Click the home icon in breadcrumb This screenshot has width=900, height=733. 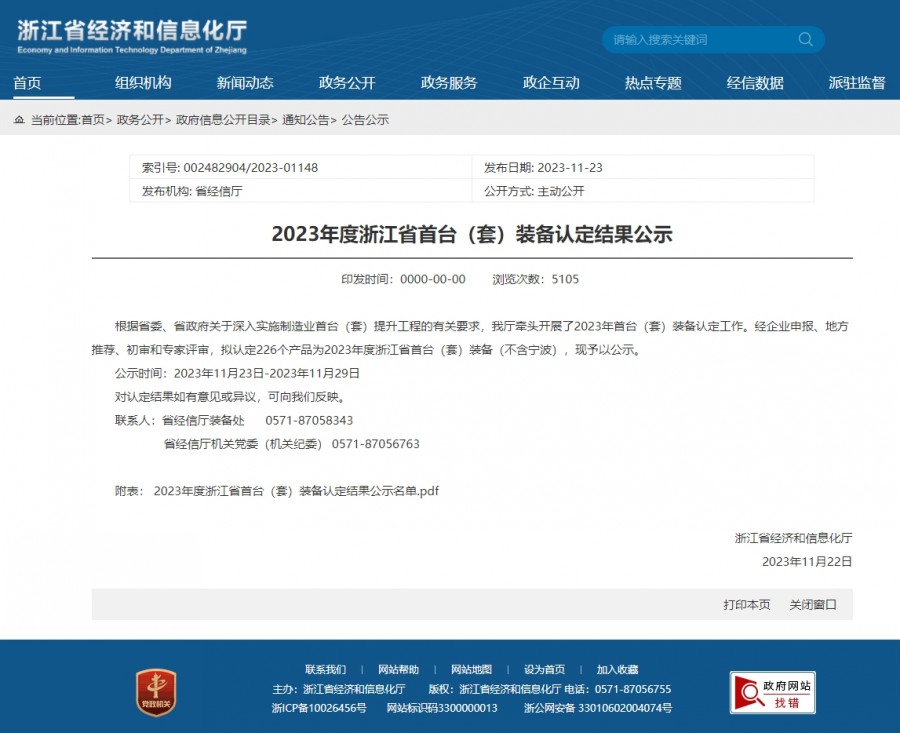19,119
